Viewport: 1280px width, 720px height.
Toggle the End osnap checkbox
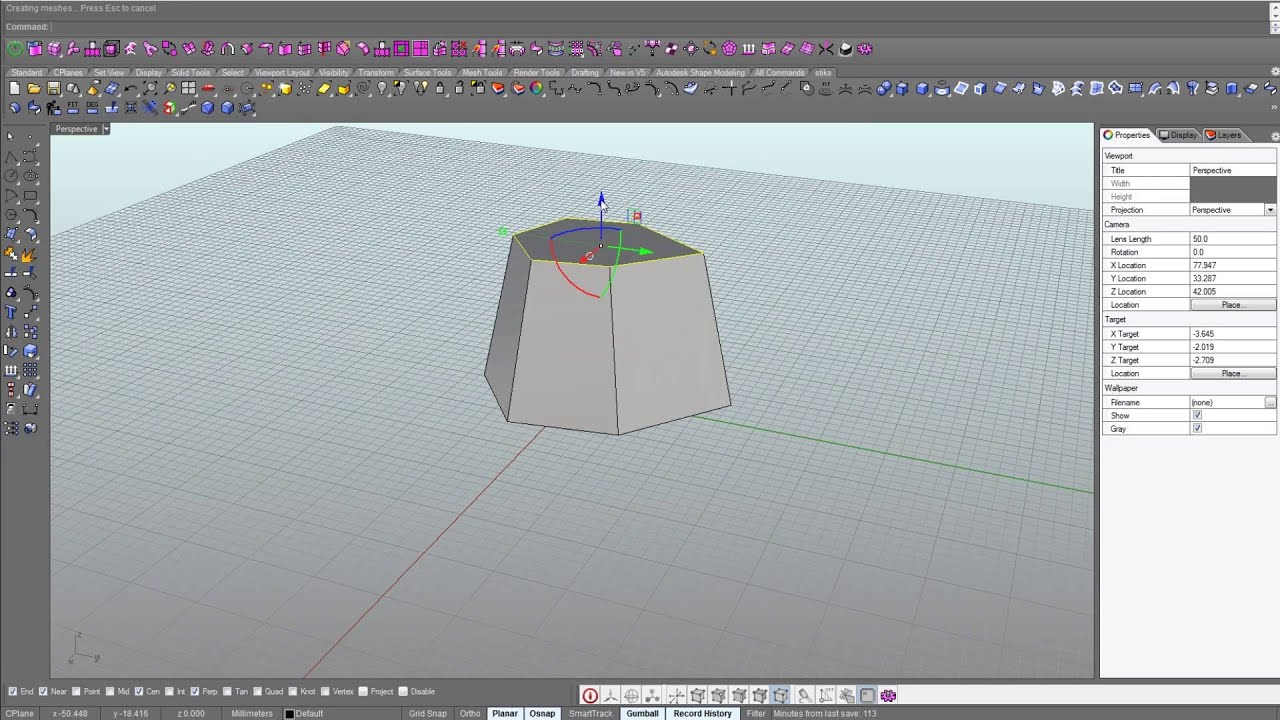click(x=12, y=691)
